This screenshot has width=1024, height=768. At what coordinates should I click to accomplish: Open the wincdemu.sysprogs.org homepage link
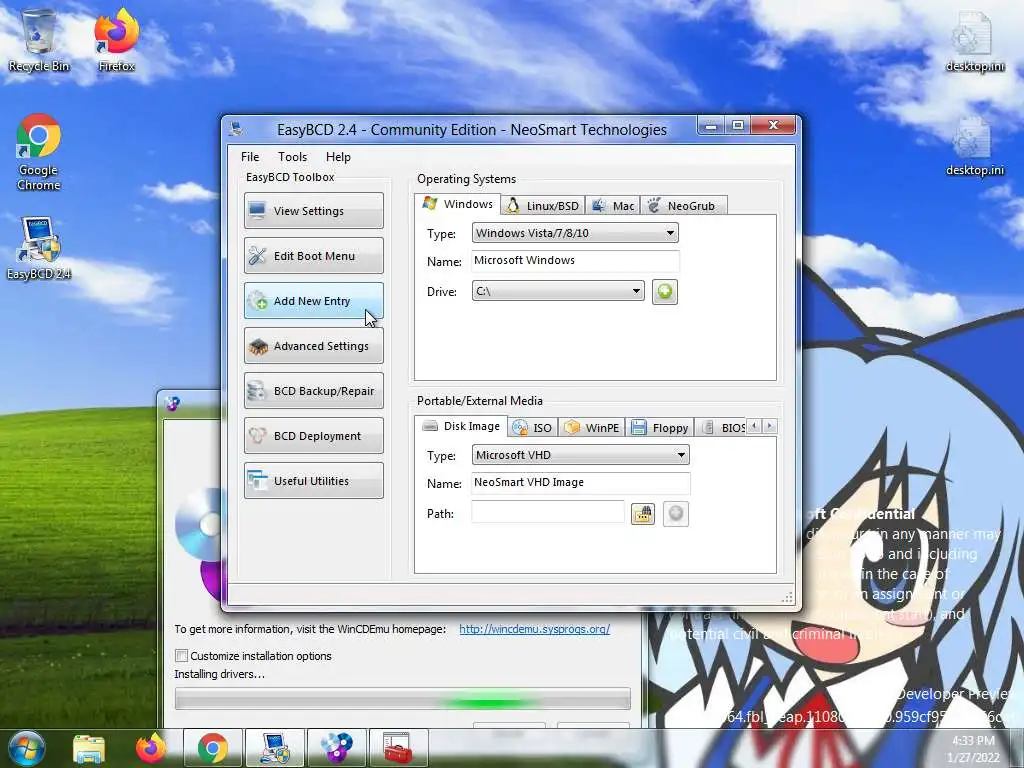[534, 629]
